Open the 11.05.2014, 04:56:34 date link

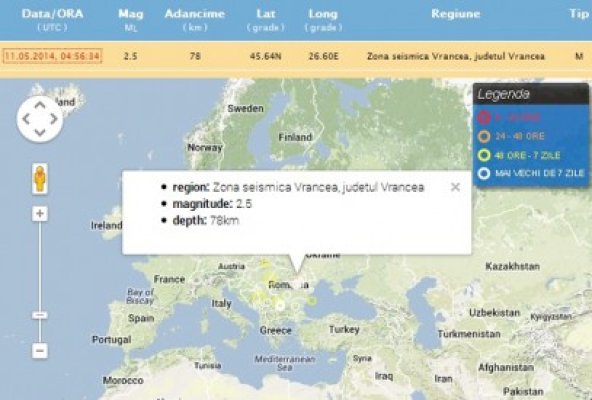52,56
